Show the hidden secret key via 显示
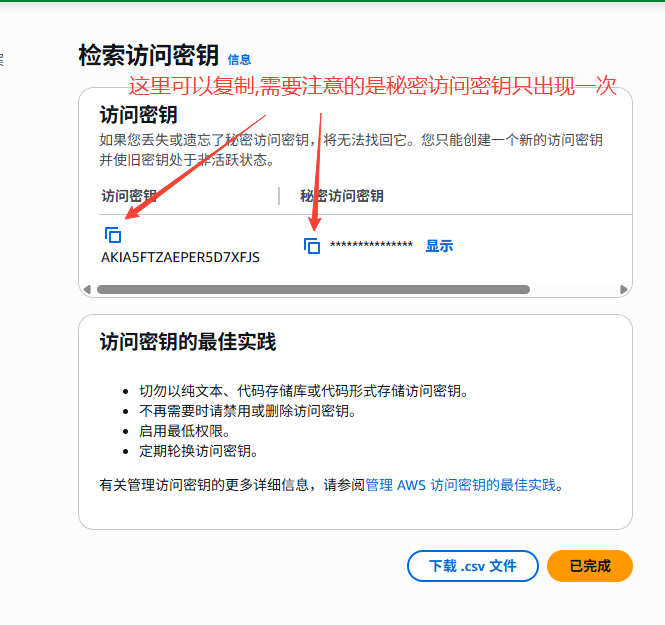This screenshot has width=665, height=625. click(439, 246)
